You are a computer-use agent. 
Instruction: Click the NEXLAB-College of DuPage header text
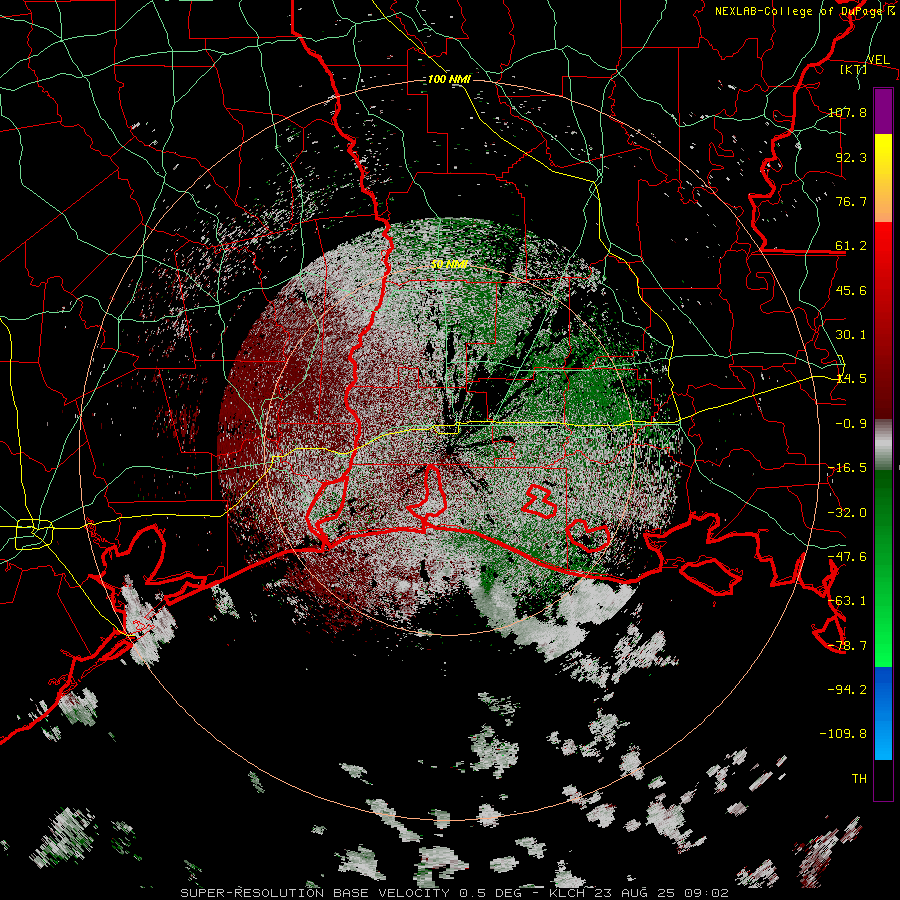[x=804, y=11]
